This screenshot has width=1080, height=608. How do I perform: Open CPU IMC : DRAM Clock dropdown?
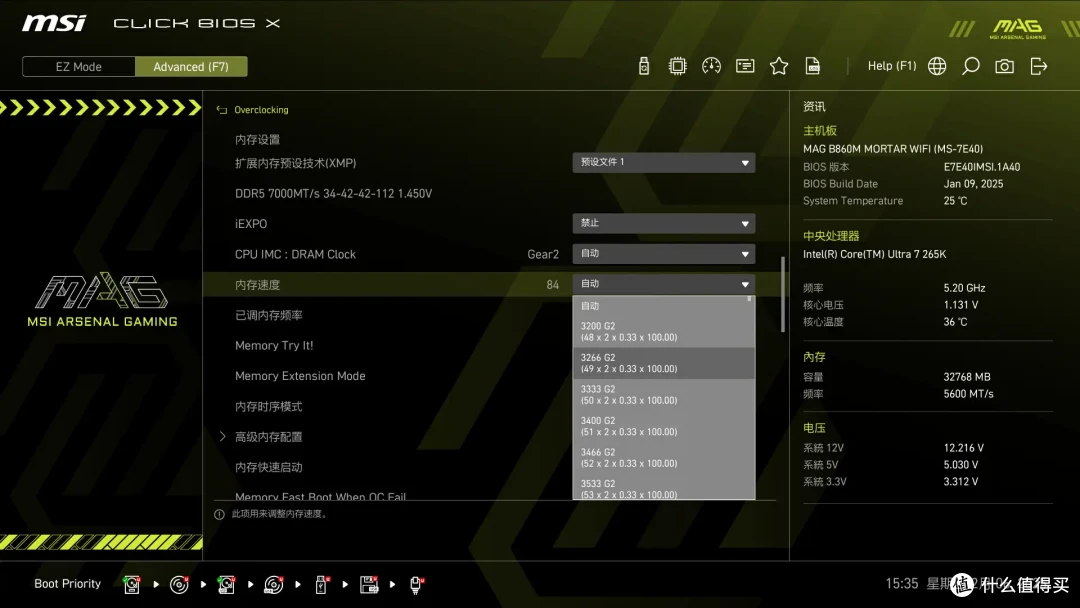[663, 253]
